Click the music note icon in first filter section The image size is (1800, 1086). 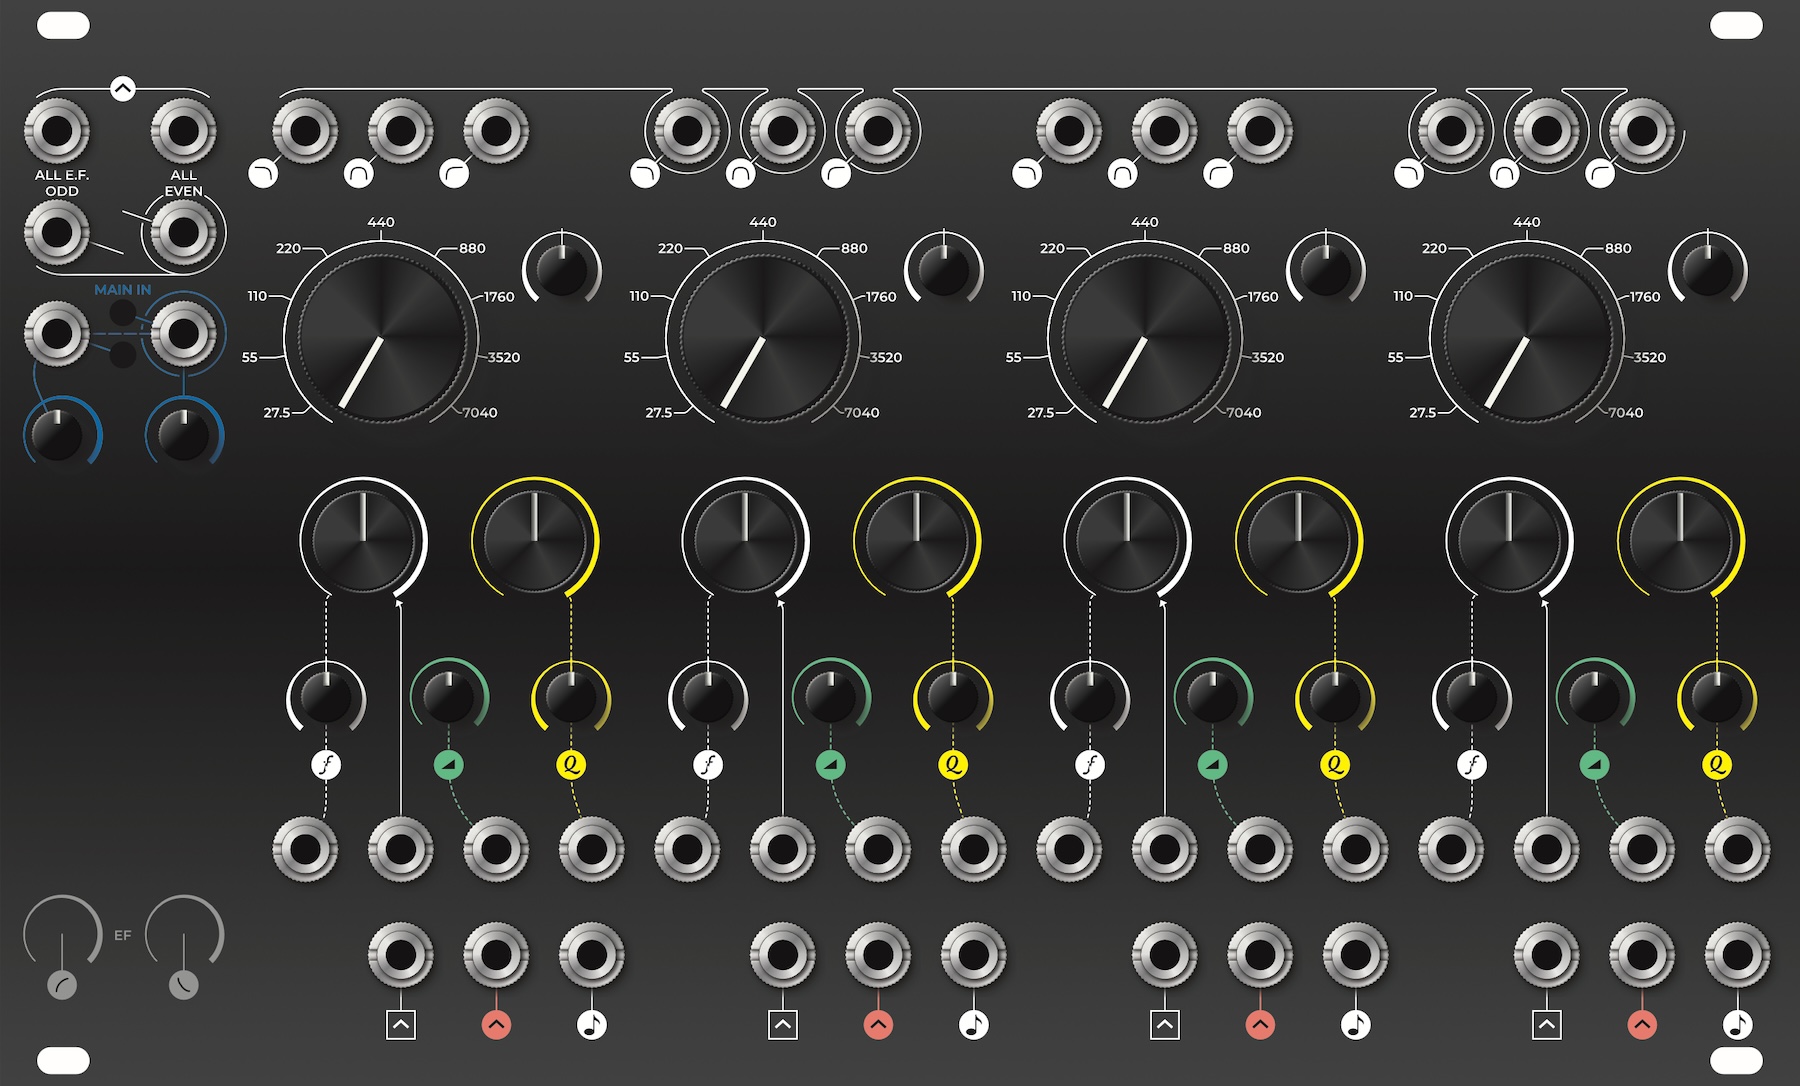coord(592,1025)
